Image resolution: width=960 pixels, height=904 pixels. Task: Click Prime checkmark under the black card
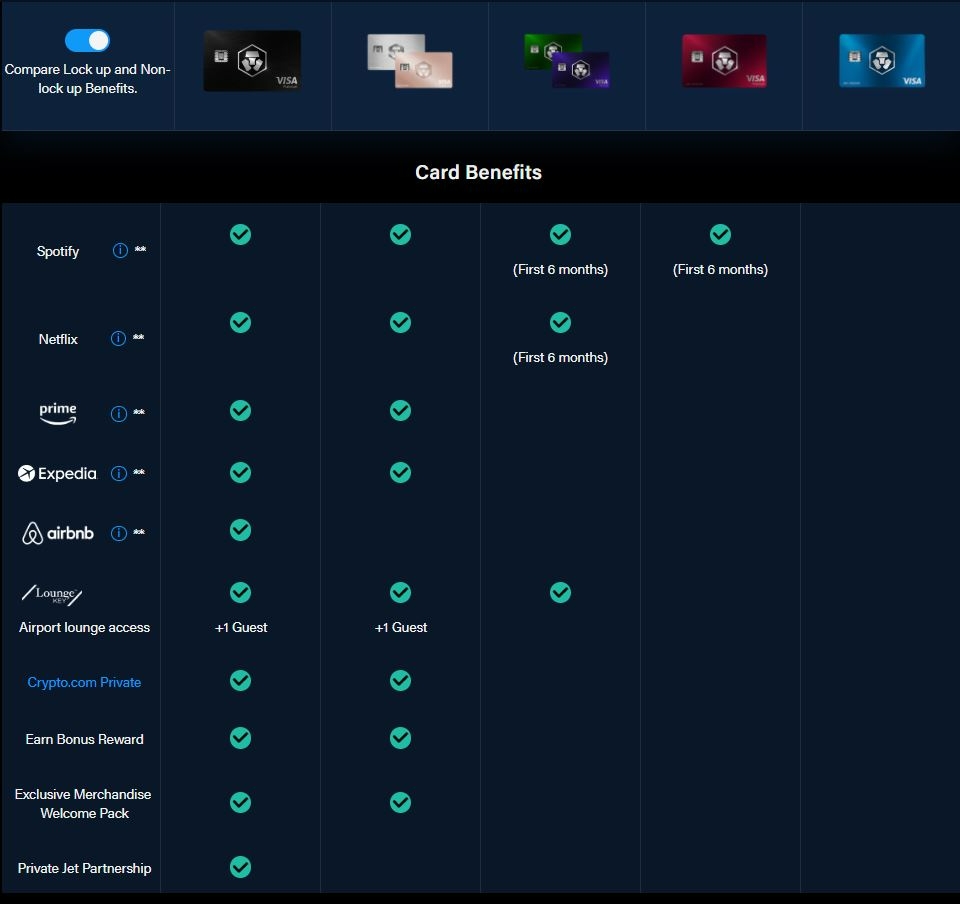(x=241, y=411)
